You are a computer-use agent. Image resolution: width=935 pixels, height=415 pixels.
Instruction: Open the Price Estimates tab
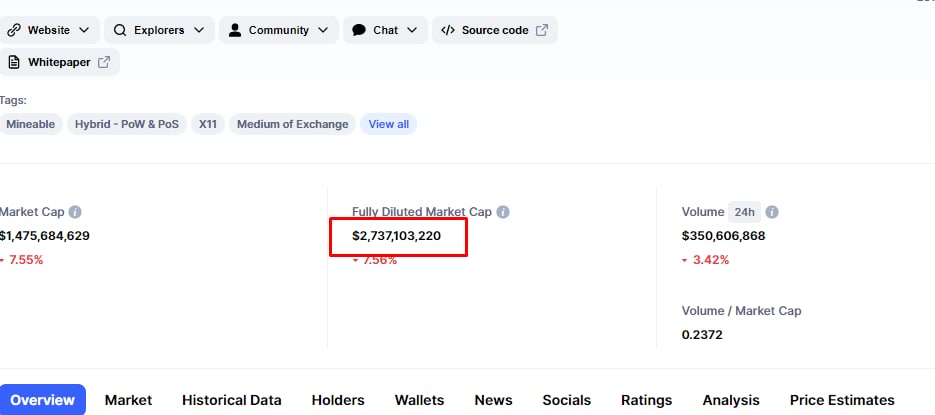tap(842, 400)
